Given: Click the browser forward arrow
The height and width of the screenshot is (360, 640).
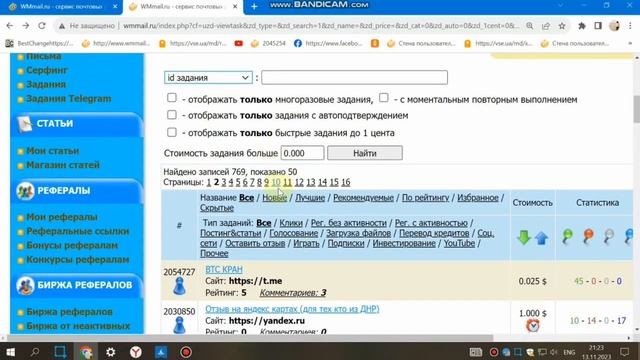Looking at the screenshot, I should [25, 26].
